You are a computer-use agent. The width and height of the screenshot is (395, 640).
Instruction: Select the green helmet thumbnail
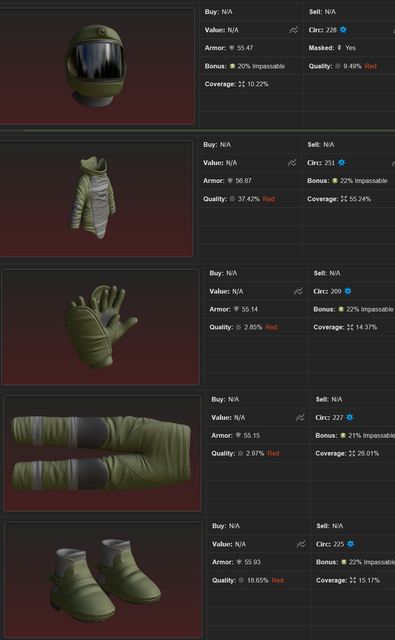[97, 66]
